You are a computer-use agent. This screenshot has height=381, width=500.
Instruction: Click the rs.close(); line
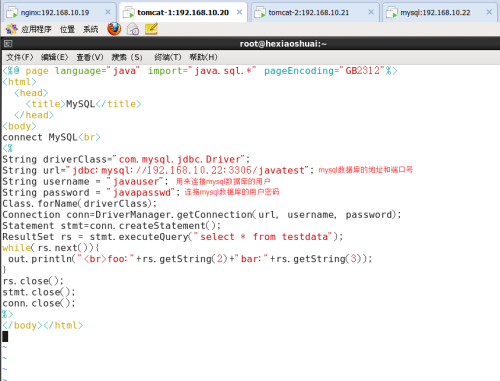tap(33, 281)
